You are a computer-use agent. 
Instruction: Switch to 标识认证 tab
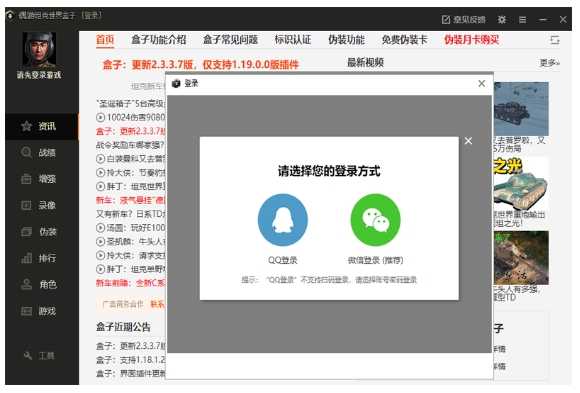coord(293,40)
